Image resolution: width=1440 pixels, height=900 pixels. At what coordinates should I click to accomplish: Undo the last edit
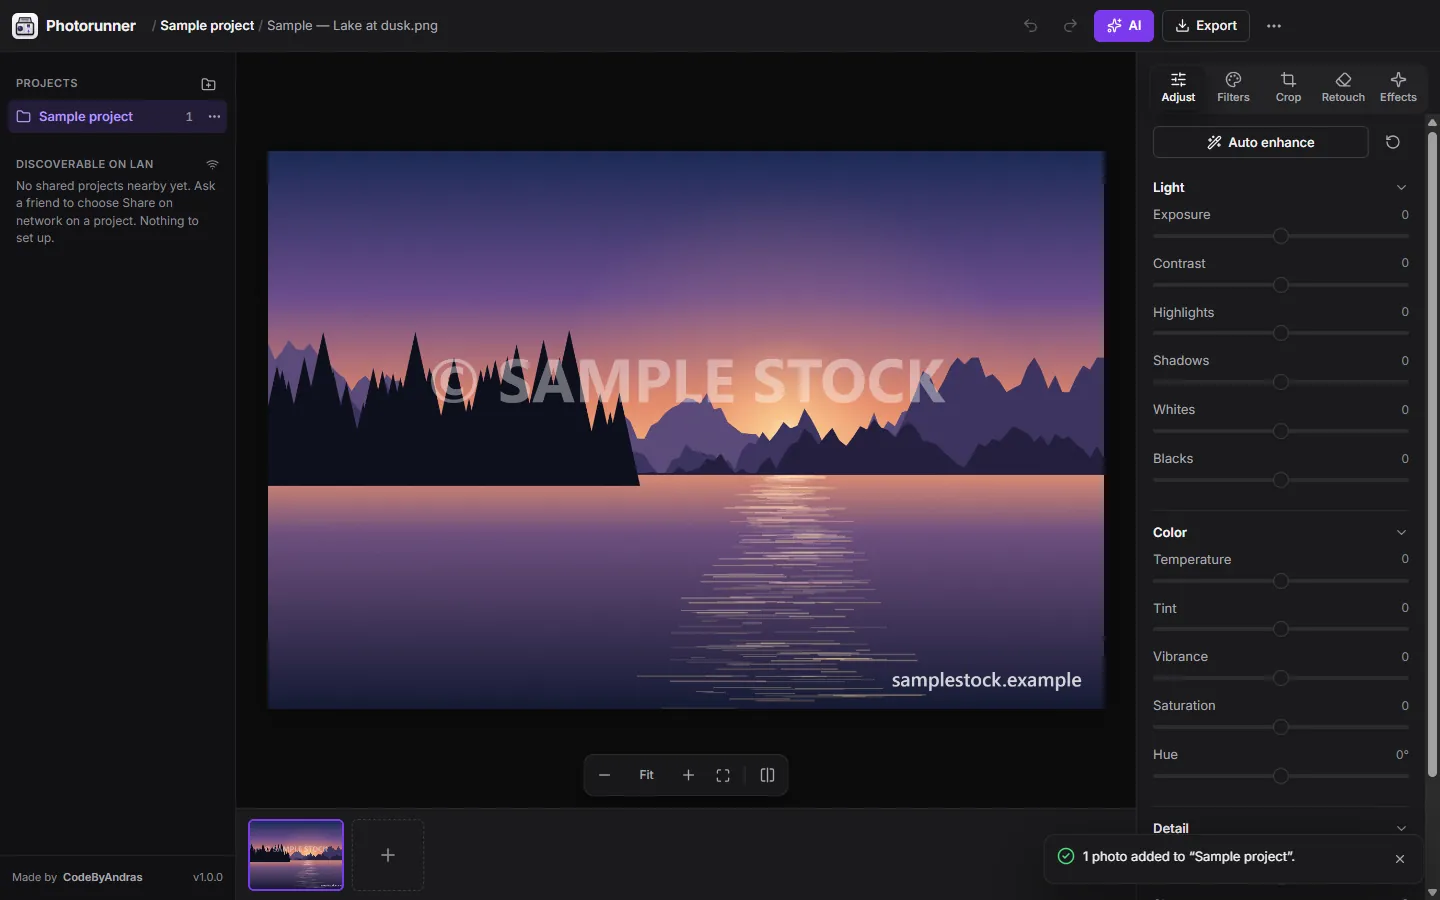tap(1031, 26)
